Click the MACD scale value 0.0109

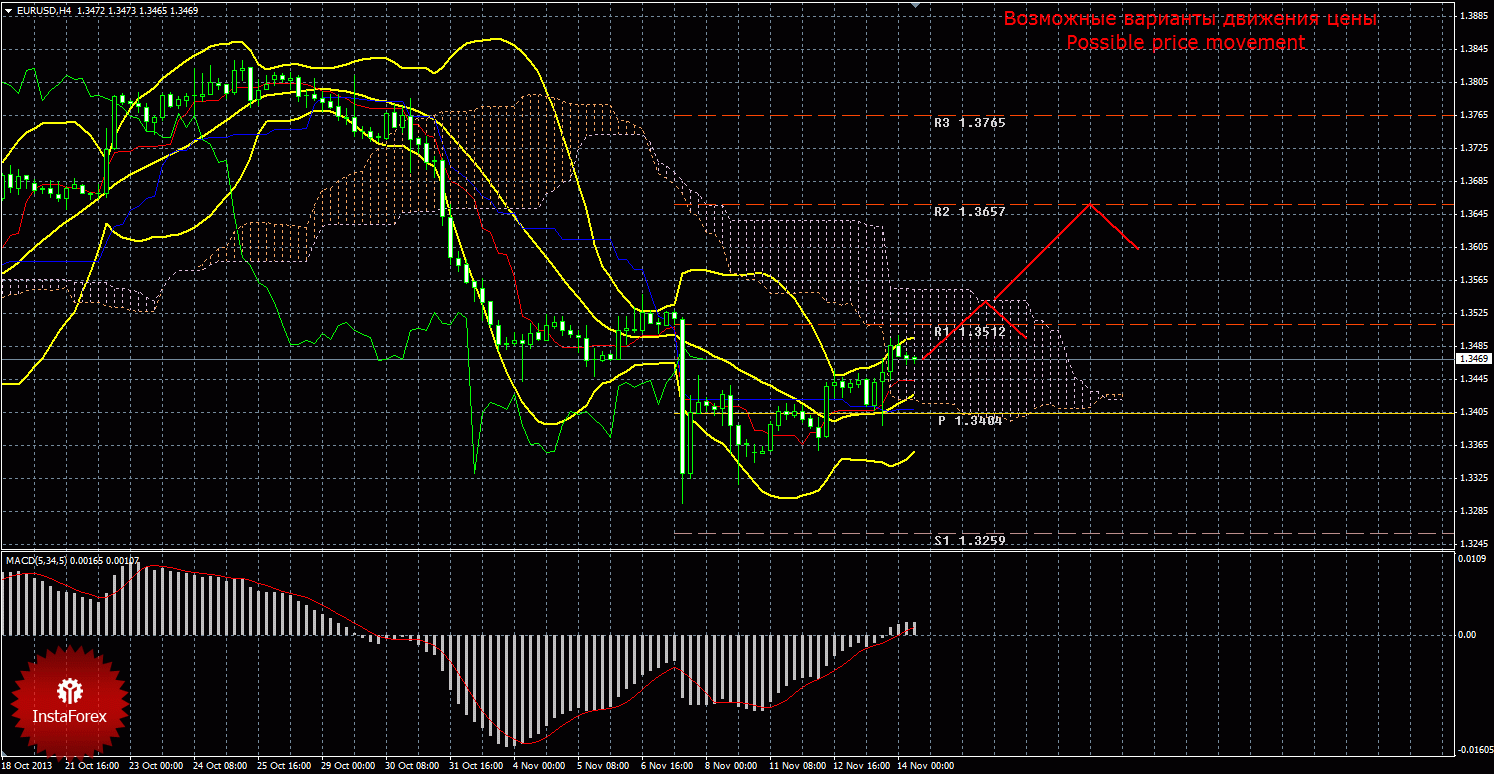pyautogui.click(x=1472, y=558)
